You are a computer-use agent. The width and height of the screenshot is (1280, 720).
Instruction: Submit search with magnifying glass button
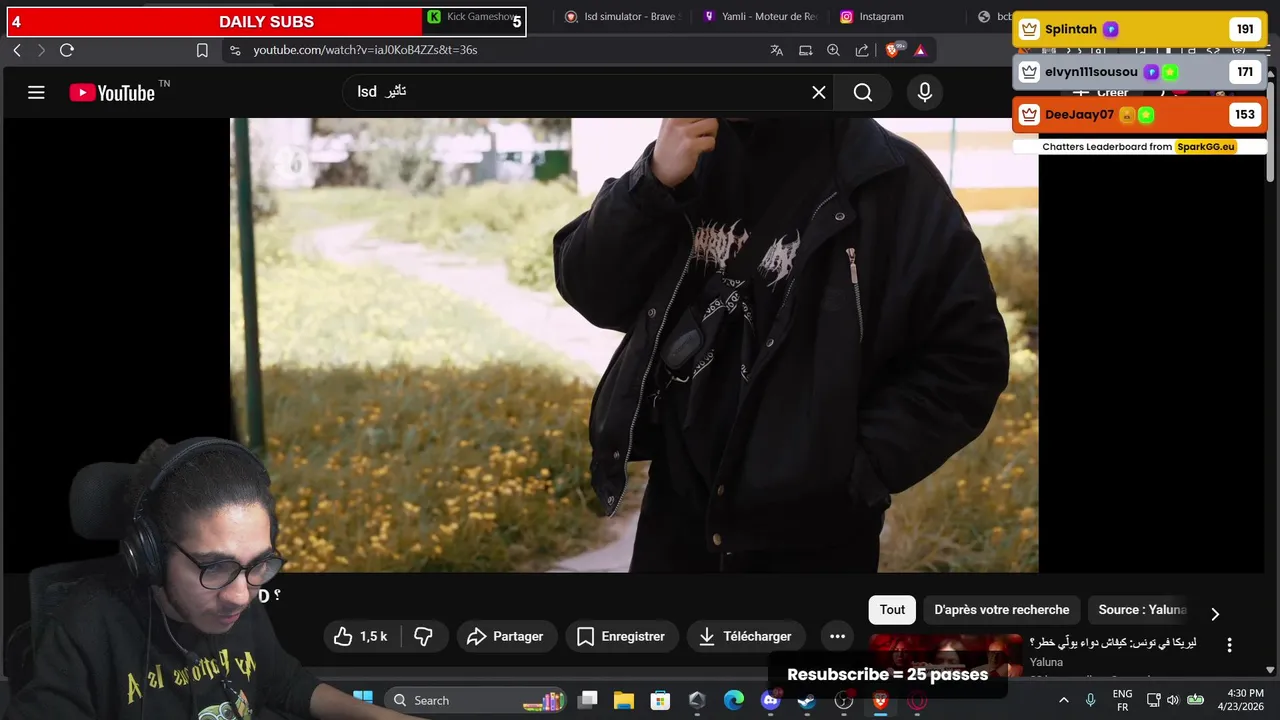[x=863, y=93]
